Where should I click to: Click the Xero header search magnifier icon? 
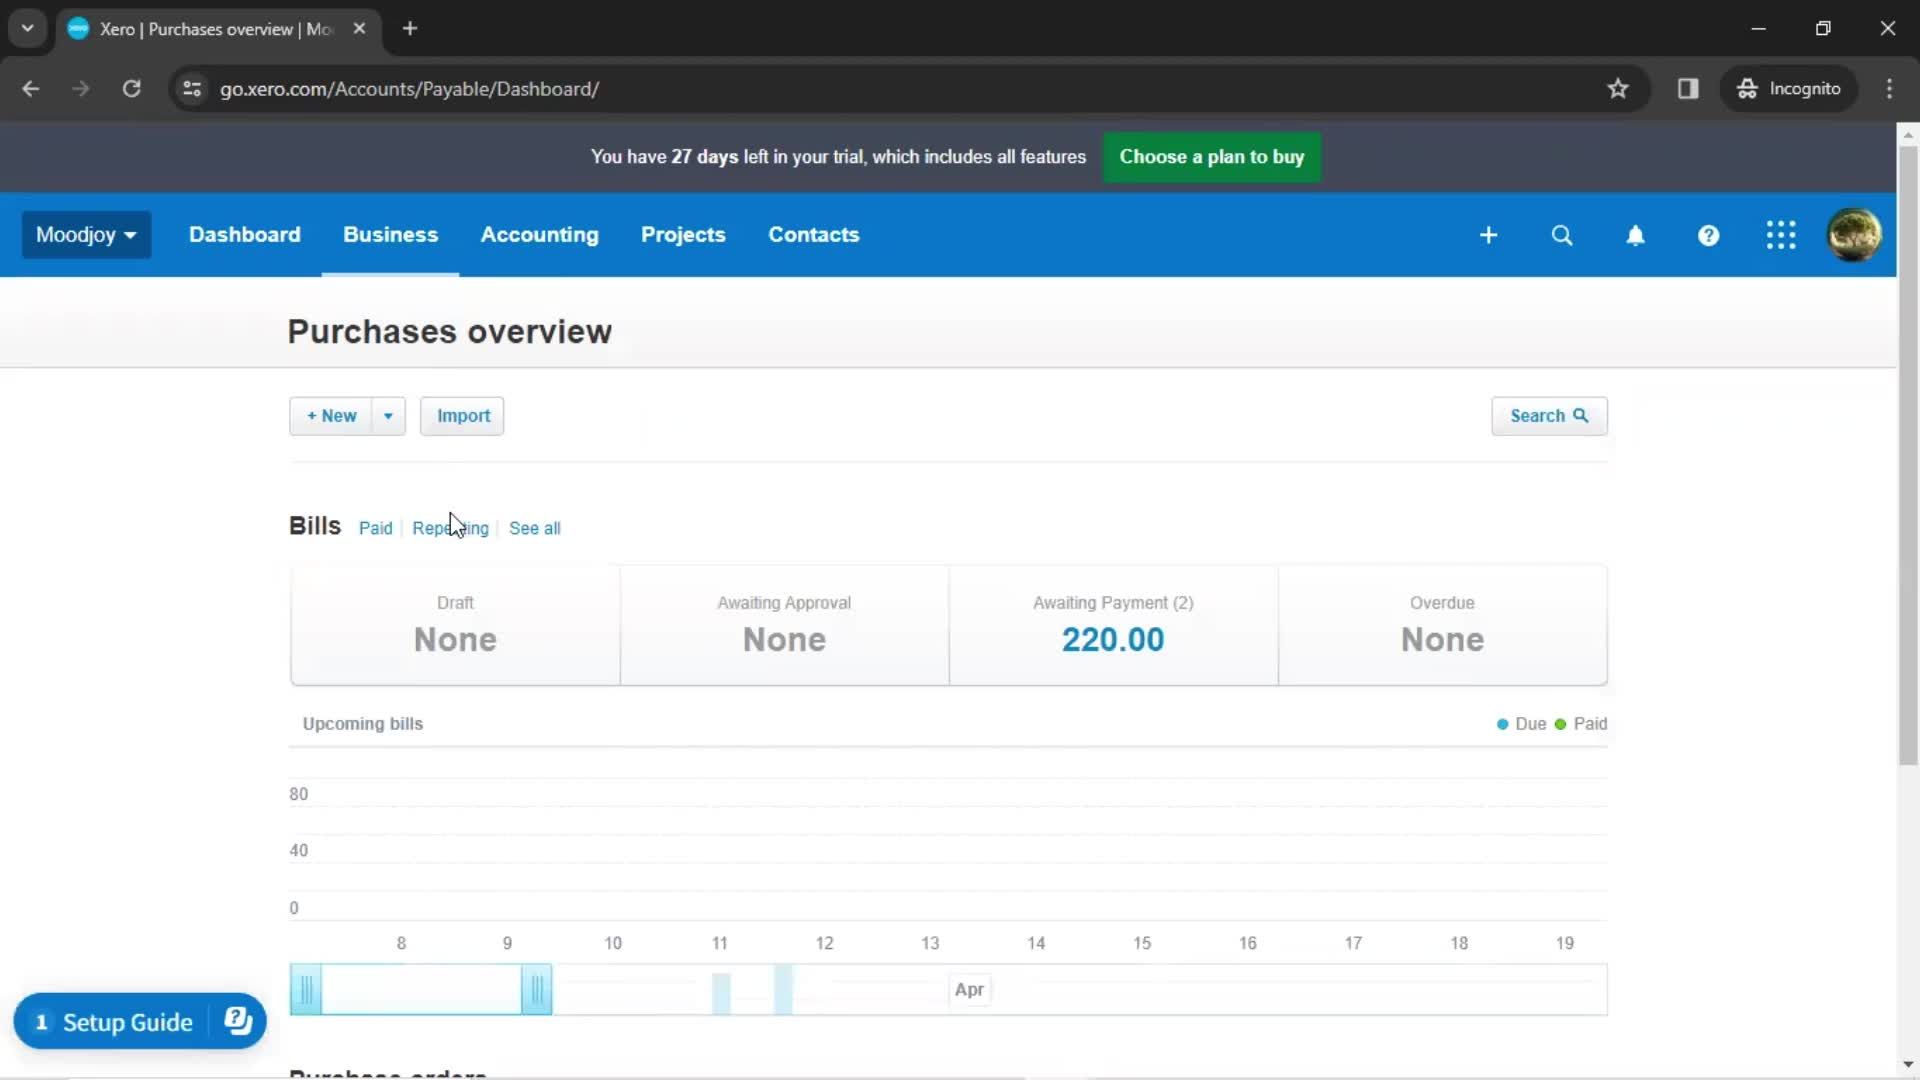click(1562, 235)
